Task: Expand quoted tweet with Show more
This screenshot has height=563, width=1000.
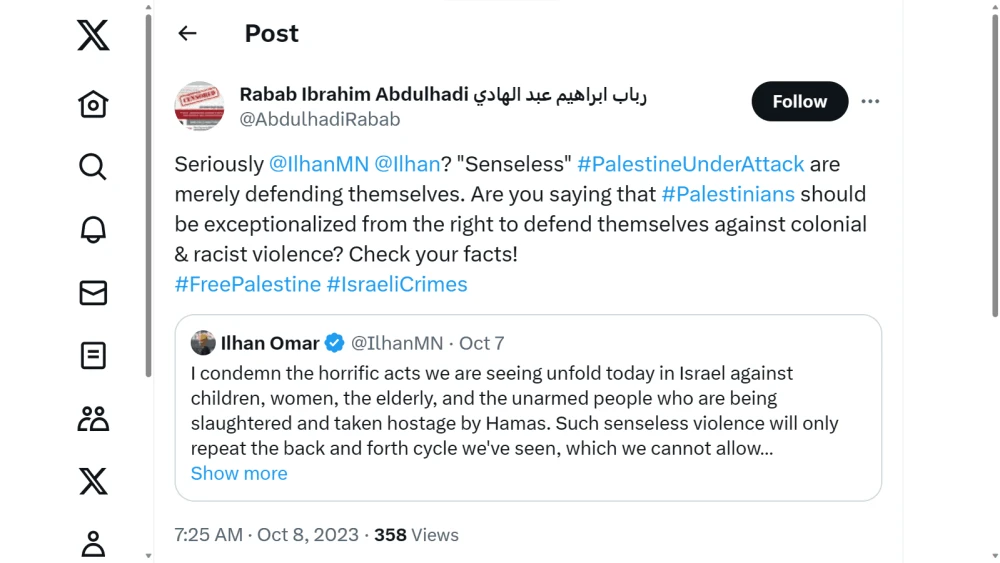Action: click(x=239, y=473)
